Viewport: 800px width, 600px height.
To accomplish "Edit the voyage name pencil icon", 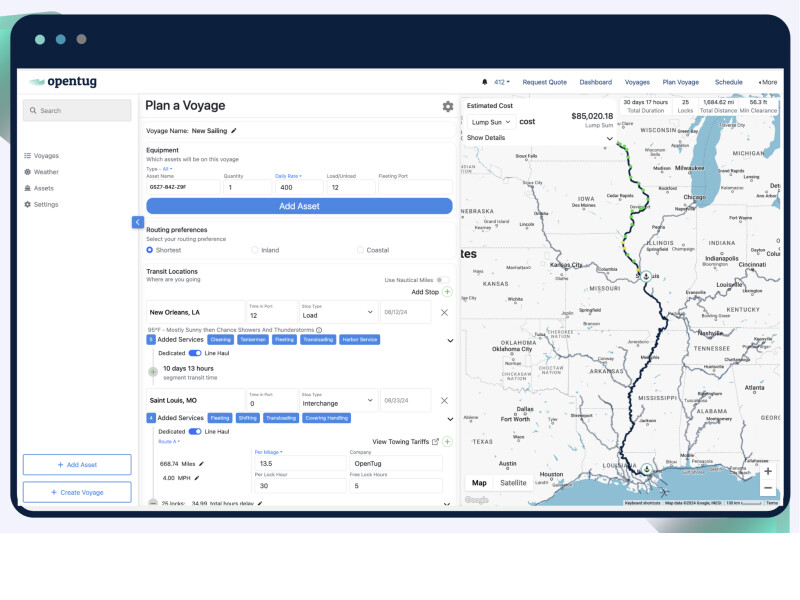I will [234, 131].
